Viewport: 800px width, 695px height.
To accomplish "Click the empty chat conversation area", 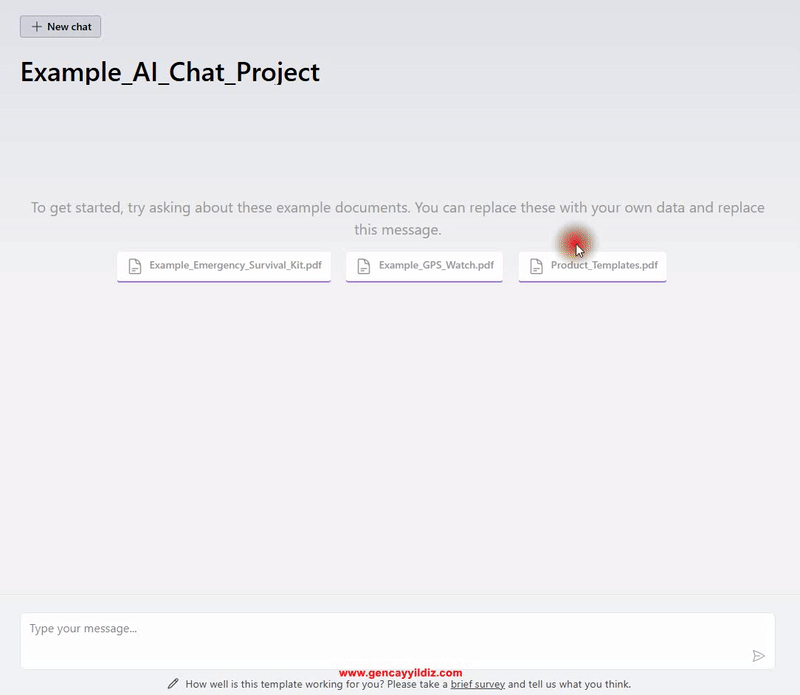I will click(400, 430).
